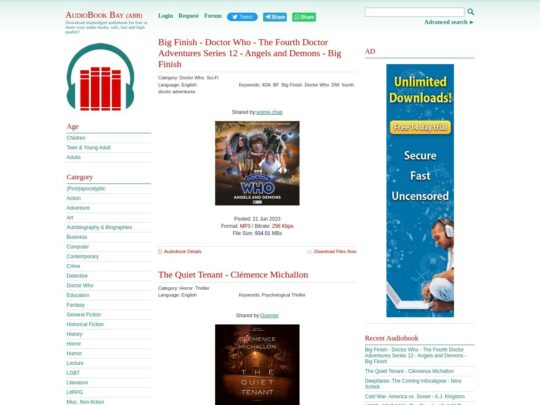Focus the search input field
Image resolution: width=540 pixels, height=405 pixels.
pos(415,12)
